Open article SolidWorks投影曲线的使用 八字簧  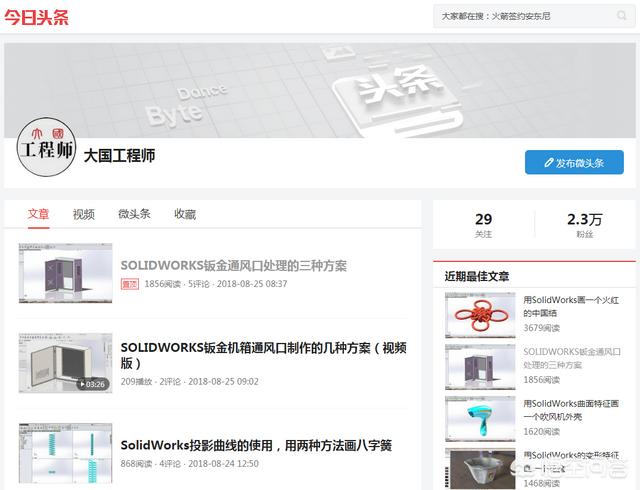tap(256, 445)
